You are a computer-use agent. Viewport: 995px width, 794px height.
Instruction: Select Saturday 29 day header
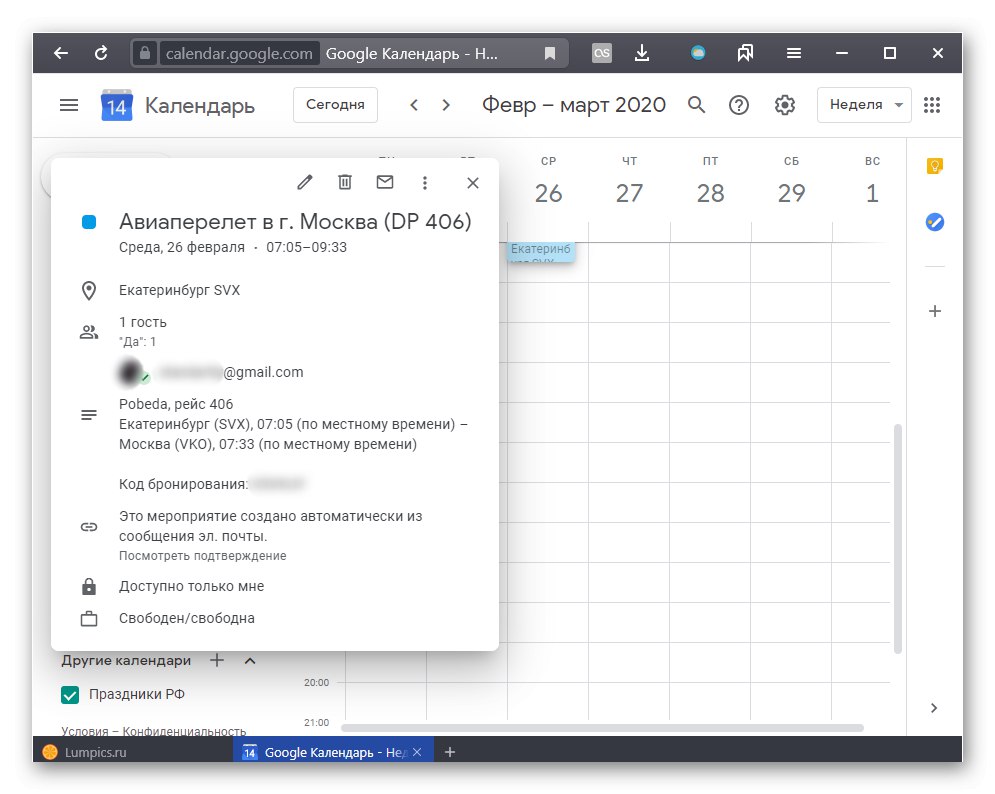(791, 193)
